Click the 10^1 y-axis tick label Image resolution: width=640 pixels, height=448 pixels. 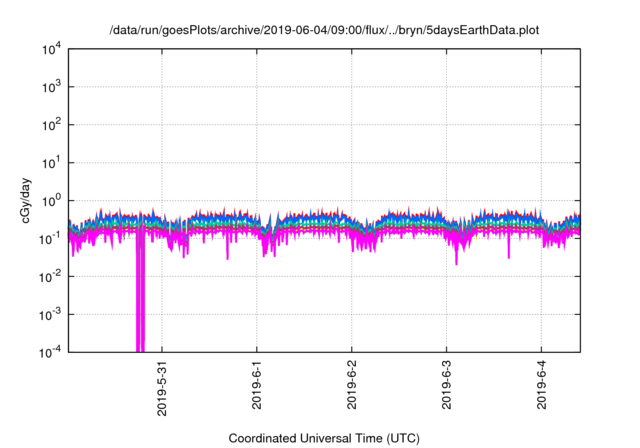coord(52,163)
